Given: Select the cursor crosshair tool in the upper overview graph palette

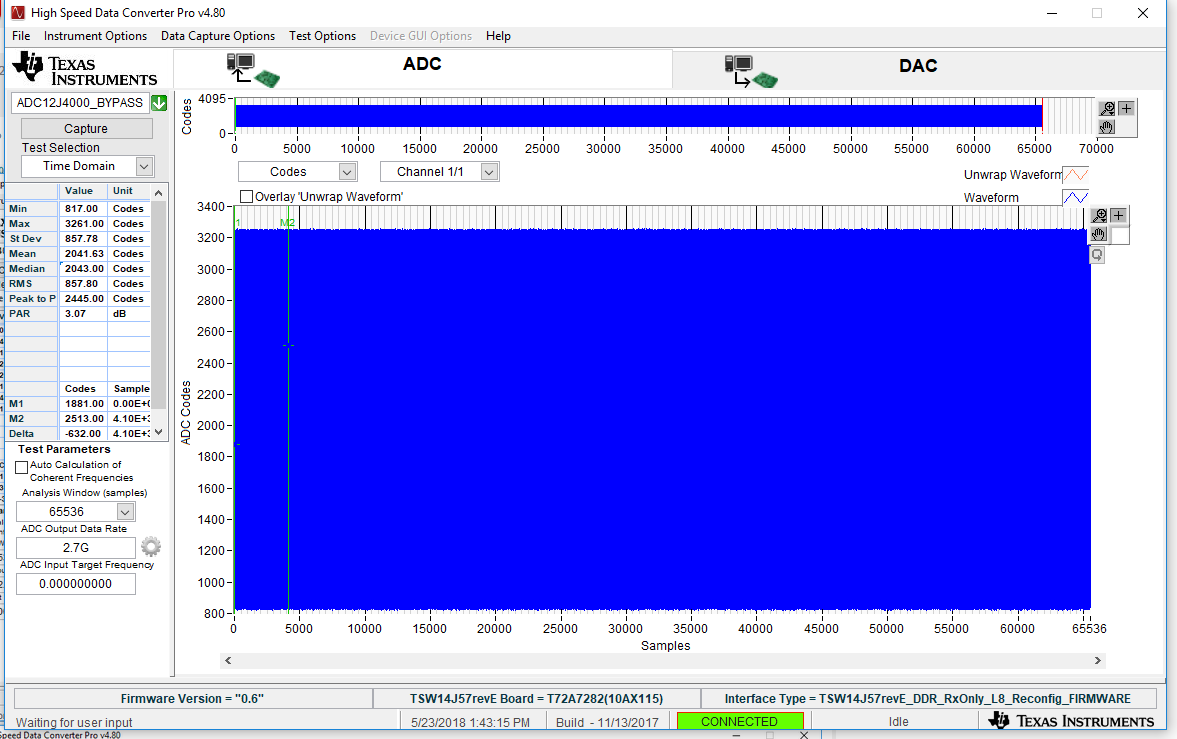Looking at the screenshot, I should [x=1126, y=109].
